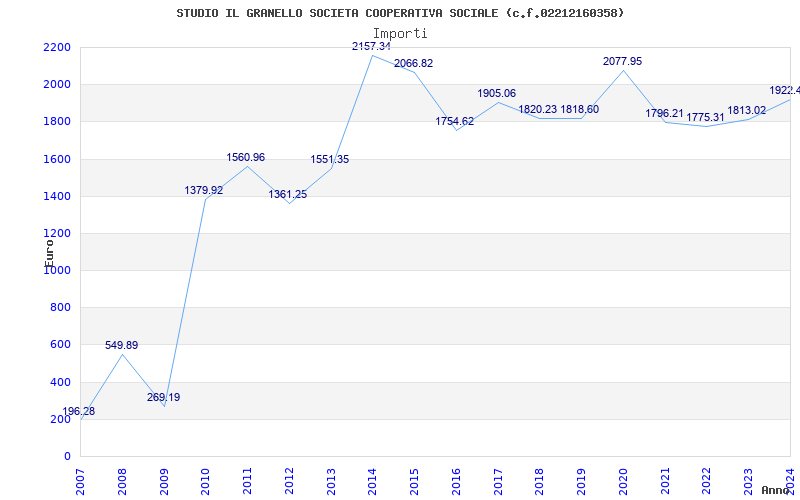Select the y-axis tick 2000
The image size is (800, 500).
(x=58, y=85)
